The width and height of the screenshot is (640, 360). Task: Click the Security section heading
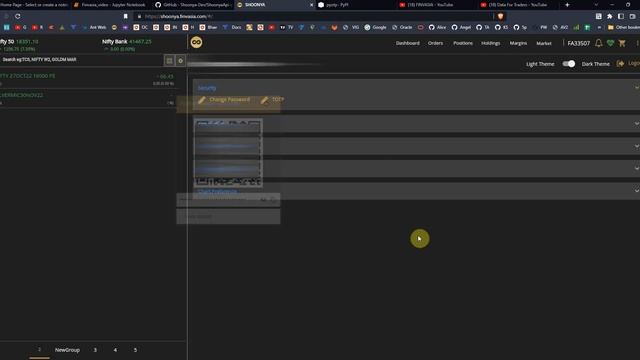pos(207,88)
